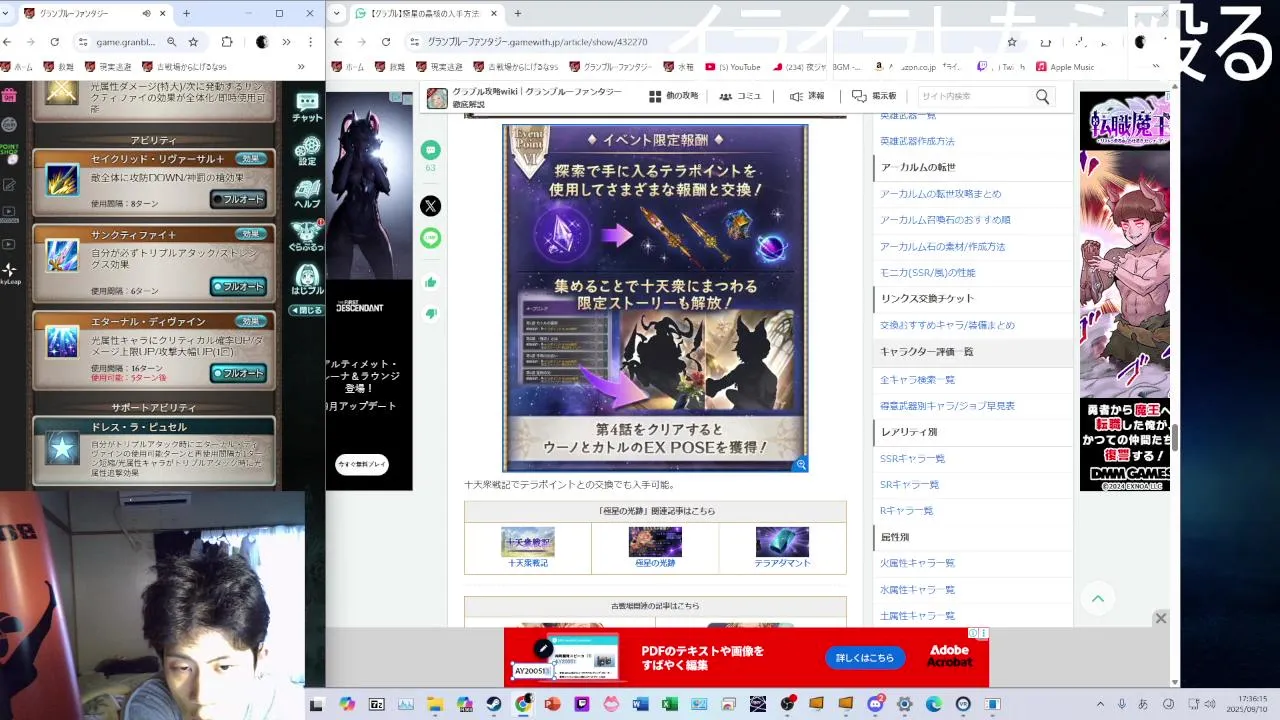1280x720 pixels.
Task: Click the note pencil icon in left game strip
Action: click(x=9, y=185)
